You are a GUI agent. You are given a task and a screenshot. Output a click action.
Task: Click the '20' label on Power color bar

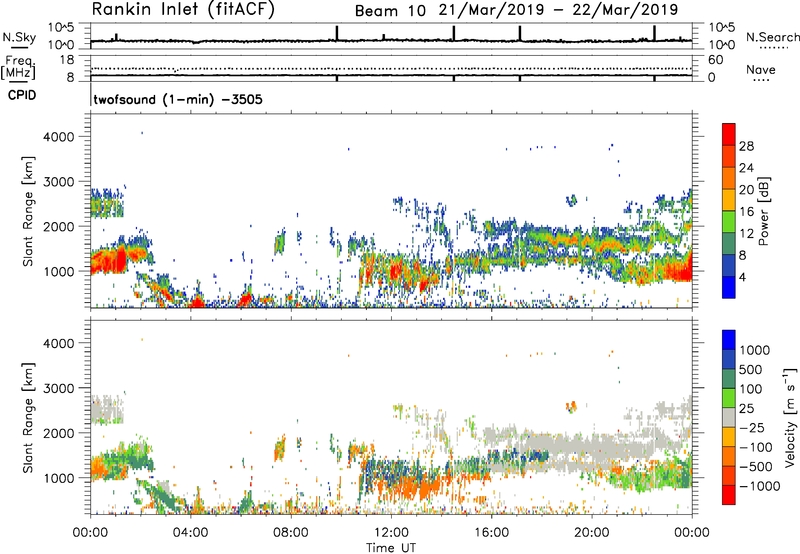tap(746, 190)
